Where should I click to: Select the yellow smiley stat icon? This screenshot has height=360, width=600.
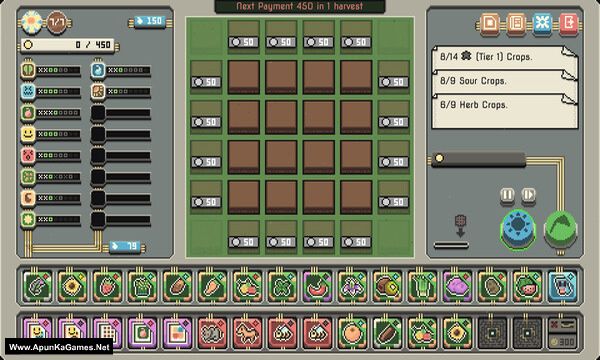[28, 134]
